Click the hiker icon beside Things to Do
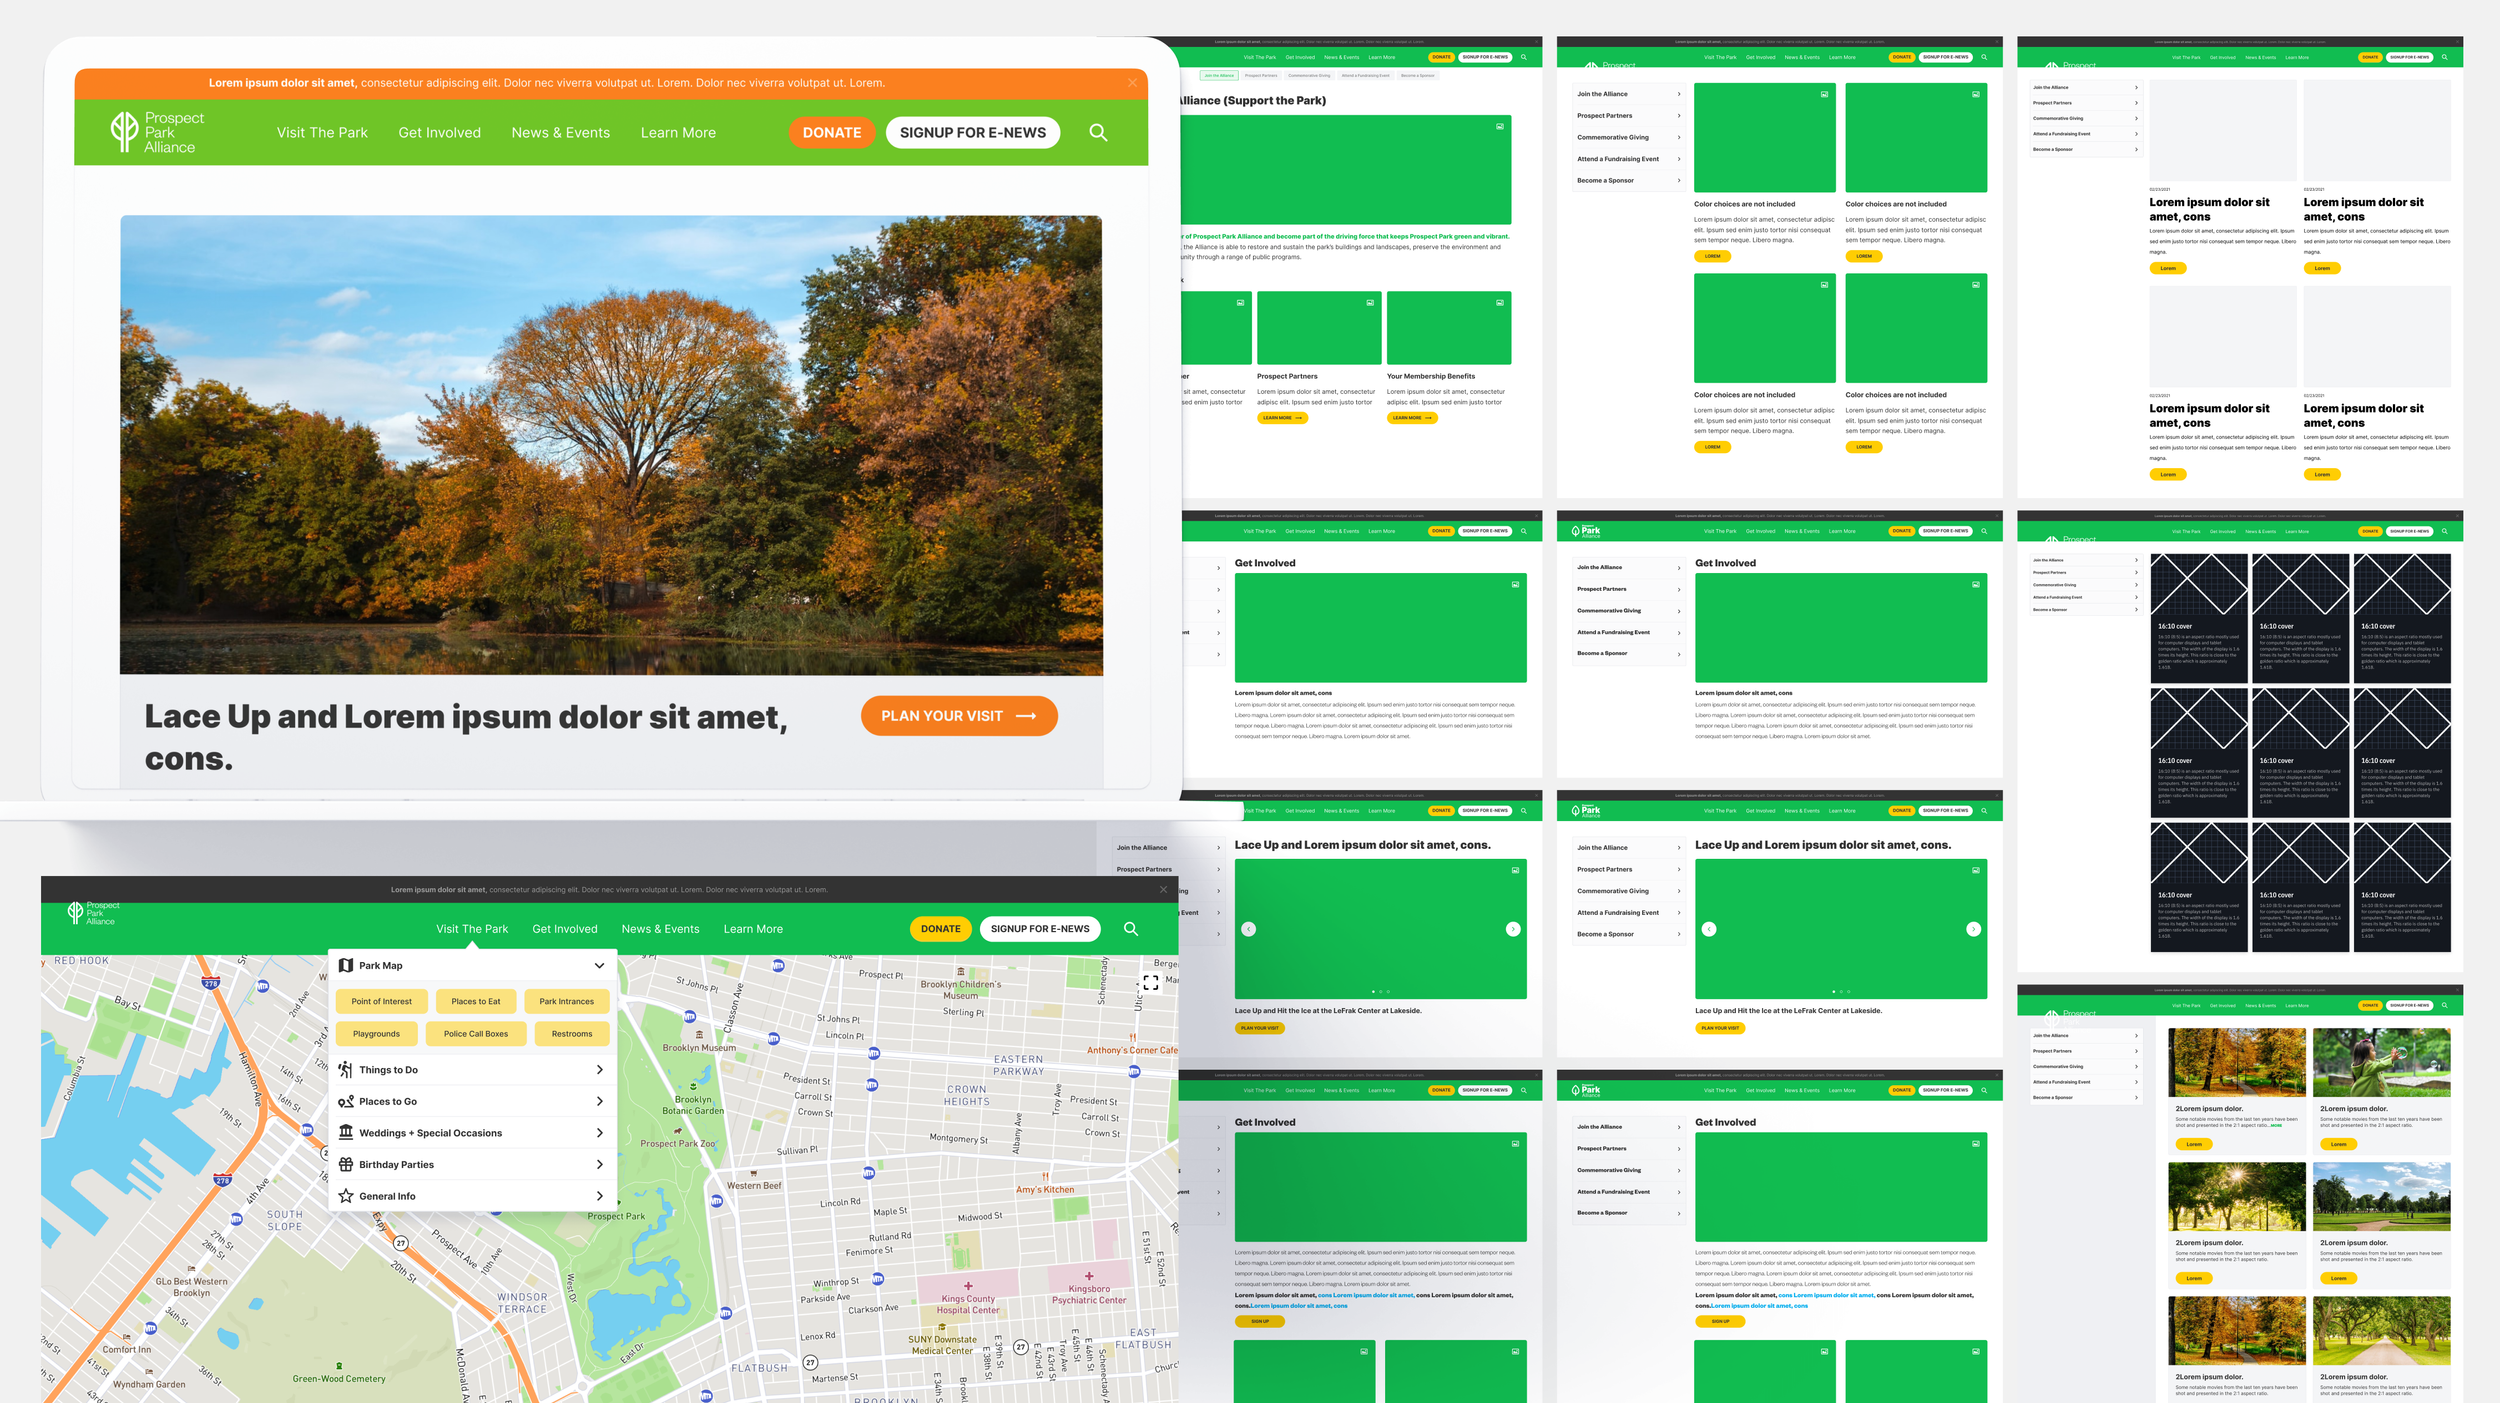 [x=346, y=1069]
